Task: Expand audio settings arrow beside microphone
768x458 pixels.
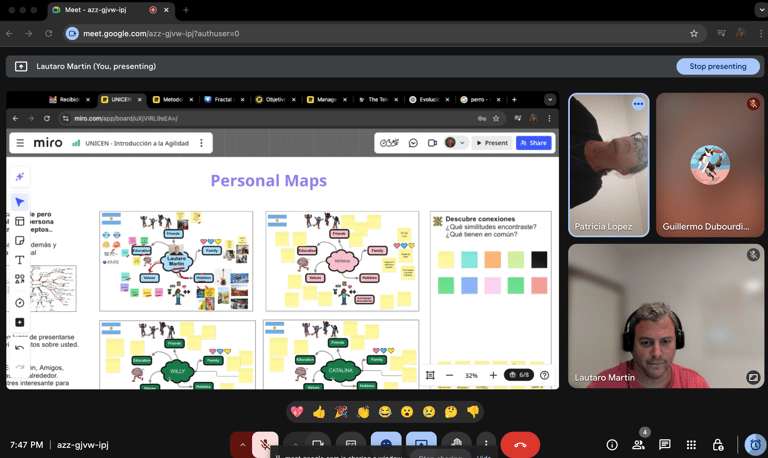Action: pos(242,445)
